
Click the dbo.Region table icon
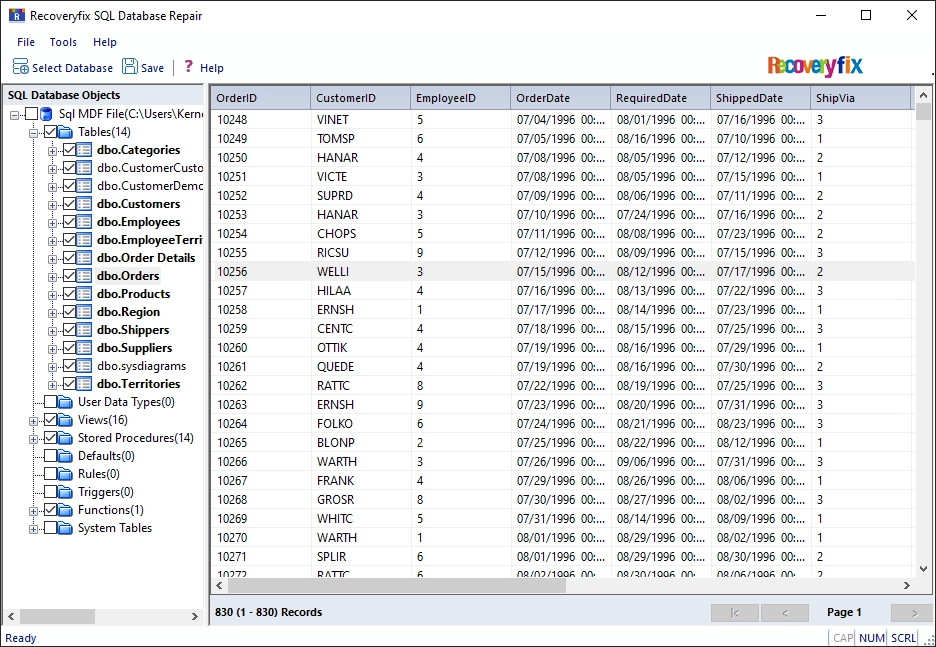click(x=84, y=312)
